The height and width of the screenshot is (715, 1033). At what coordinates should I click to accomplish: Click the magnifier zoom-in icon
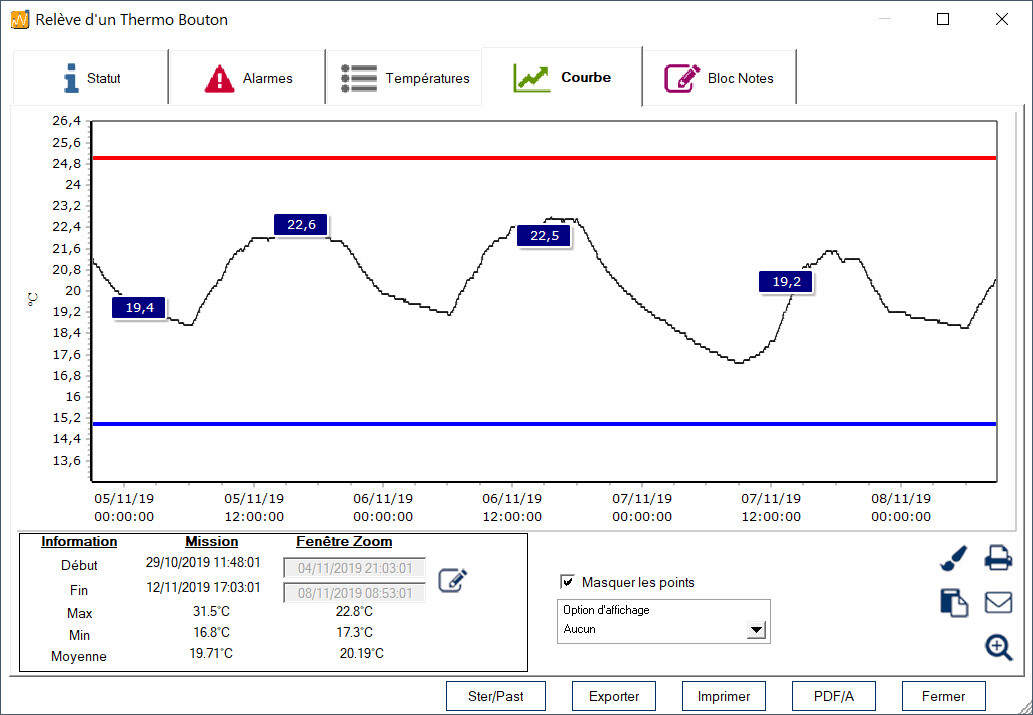pos(999,647)
